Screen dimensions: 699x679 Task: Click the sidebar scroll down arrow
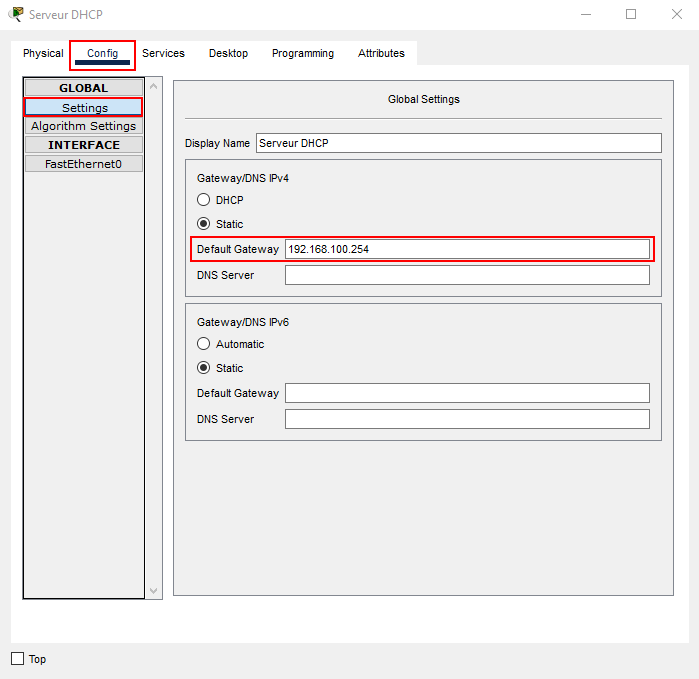[154, 591]
